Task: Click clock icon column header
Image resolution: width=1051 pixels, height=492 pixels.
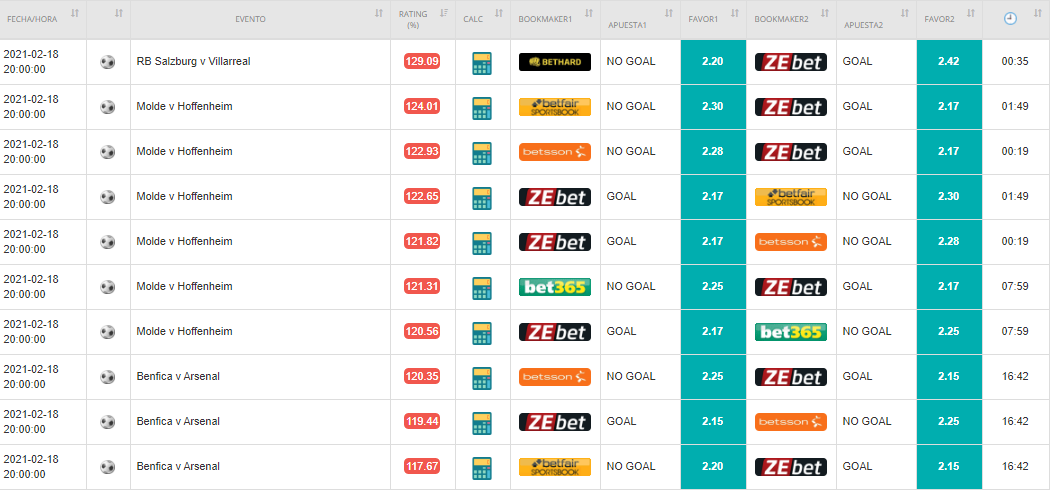Action: coord(1010,19)
